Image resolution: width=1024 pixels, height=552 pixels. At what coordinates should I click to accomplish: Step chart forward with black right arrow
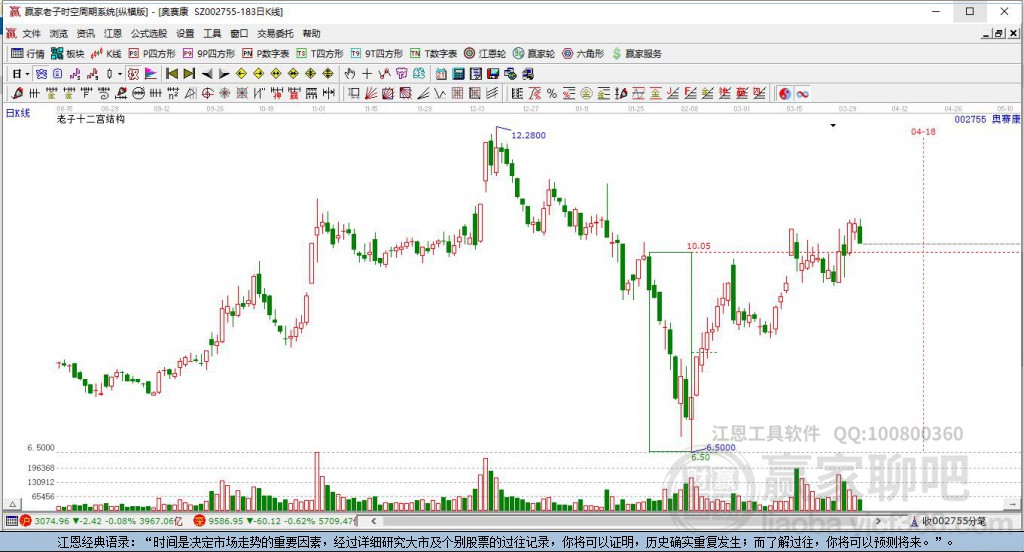(x=224, y=74)
